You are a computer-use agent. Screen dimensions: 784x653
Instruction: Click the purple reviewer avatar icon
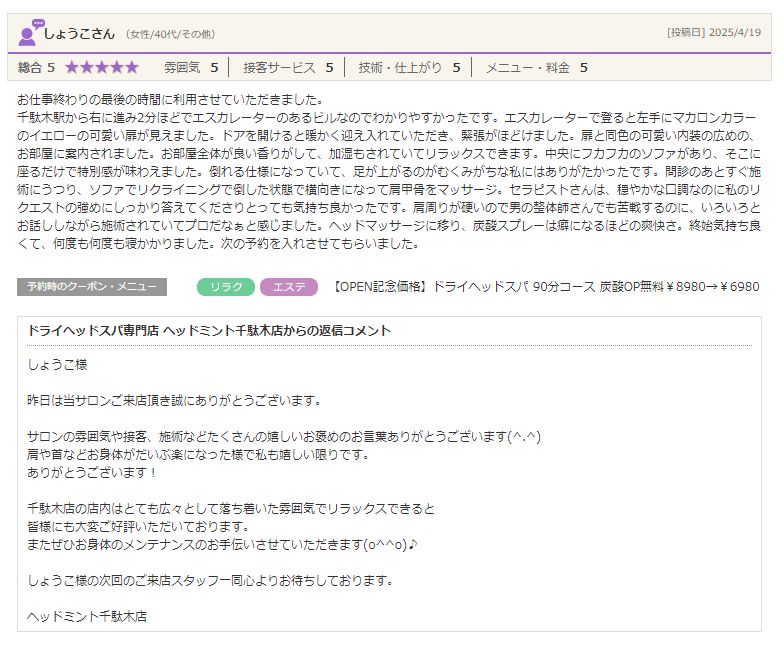click(30, 33)
